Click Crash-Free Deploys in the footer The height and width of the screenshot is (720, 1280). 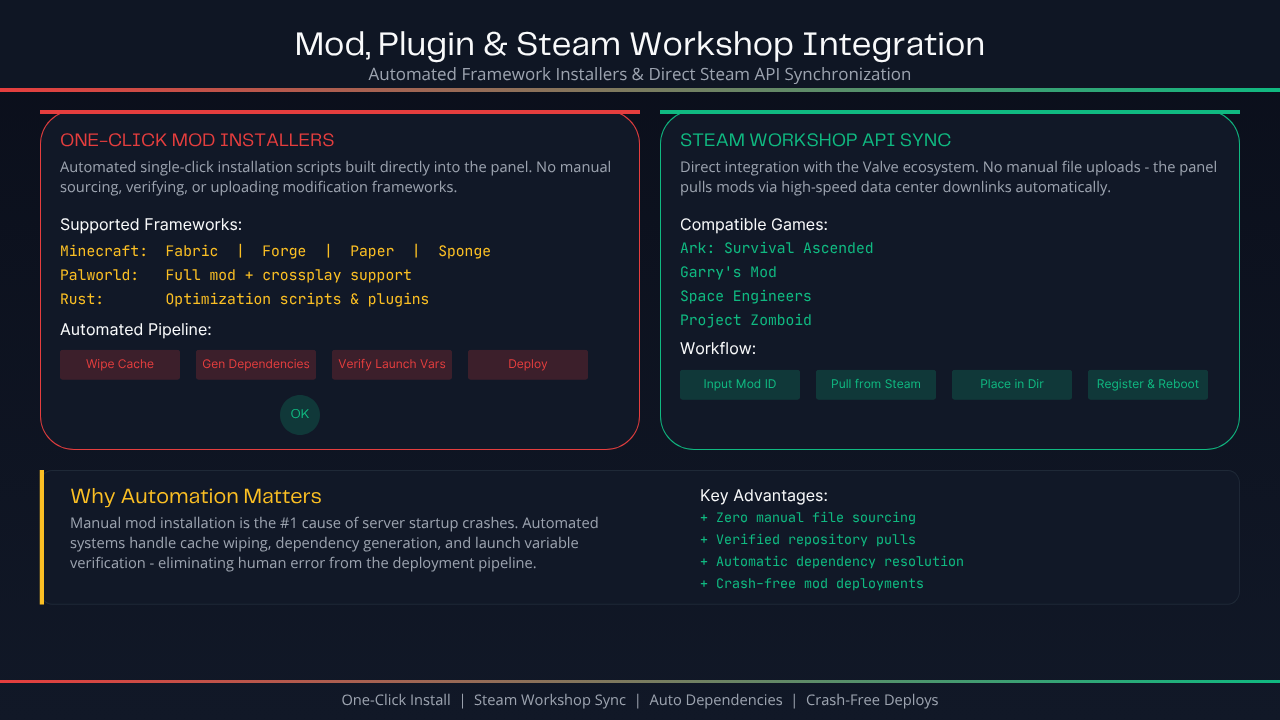pos(872,700)
